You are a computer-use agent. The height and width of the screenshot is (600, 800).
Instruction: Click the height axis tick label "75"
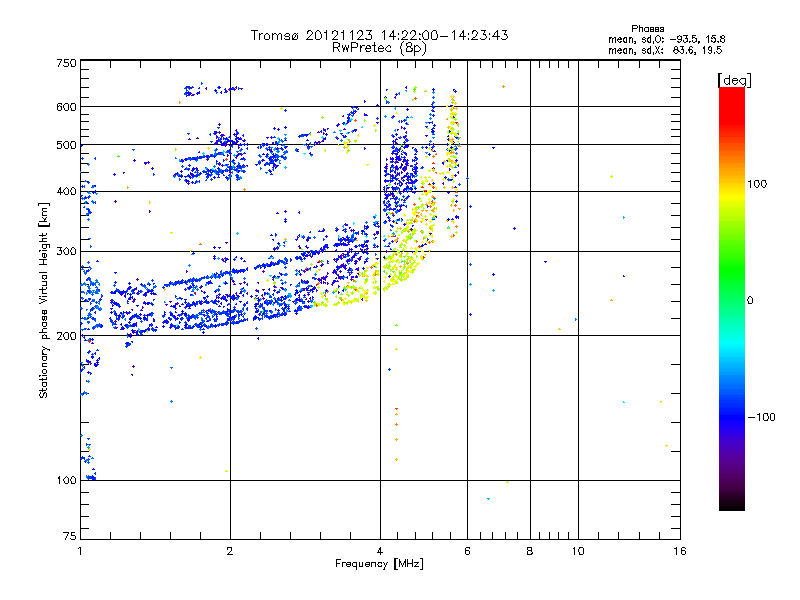(70, 536)
